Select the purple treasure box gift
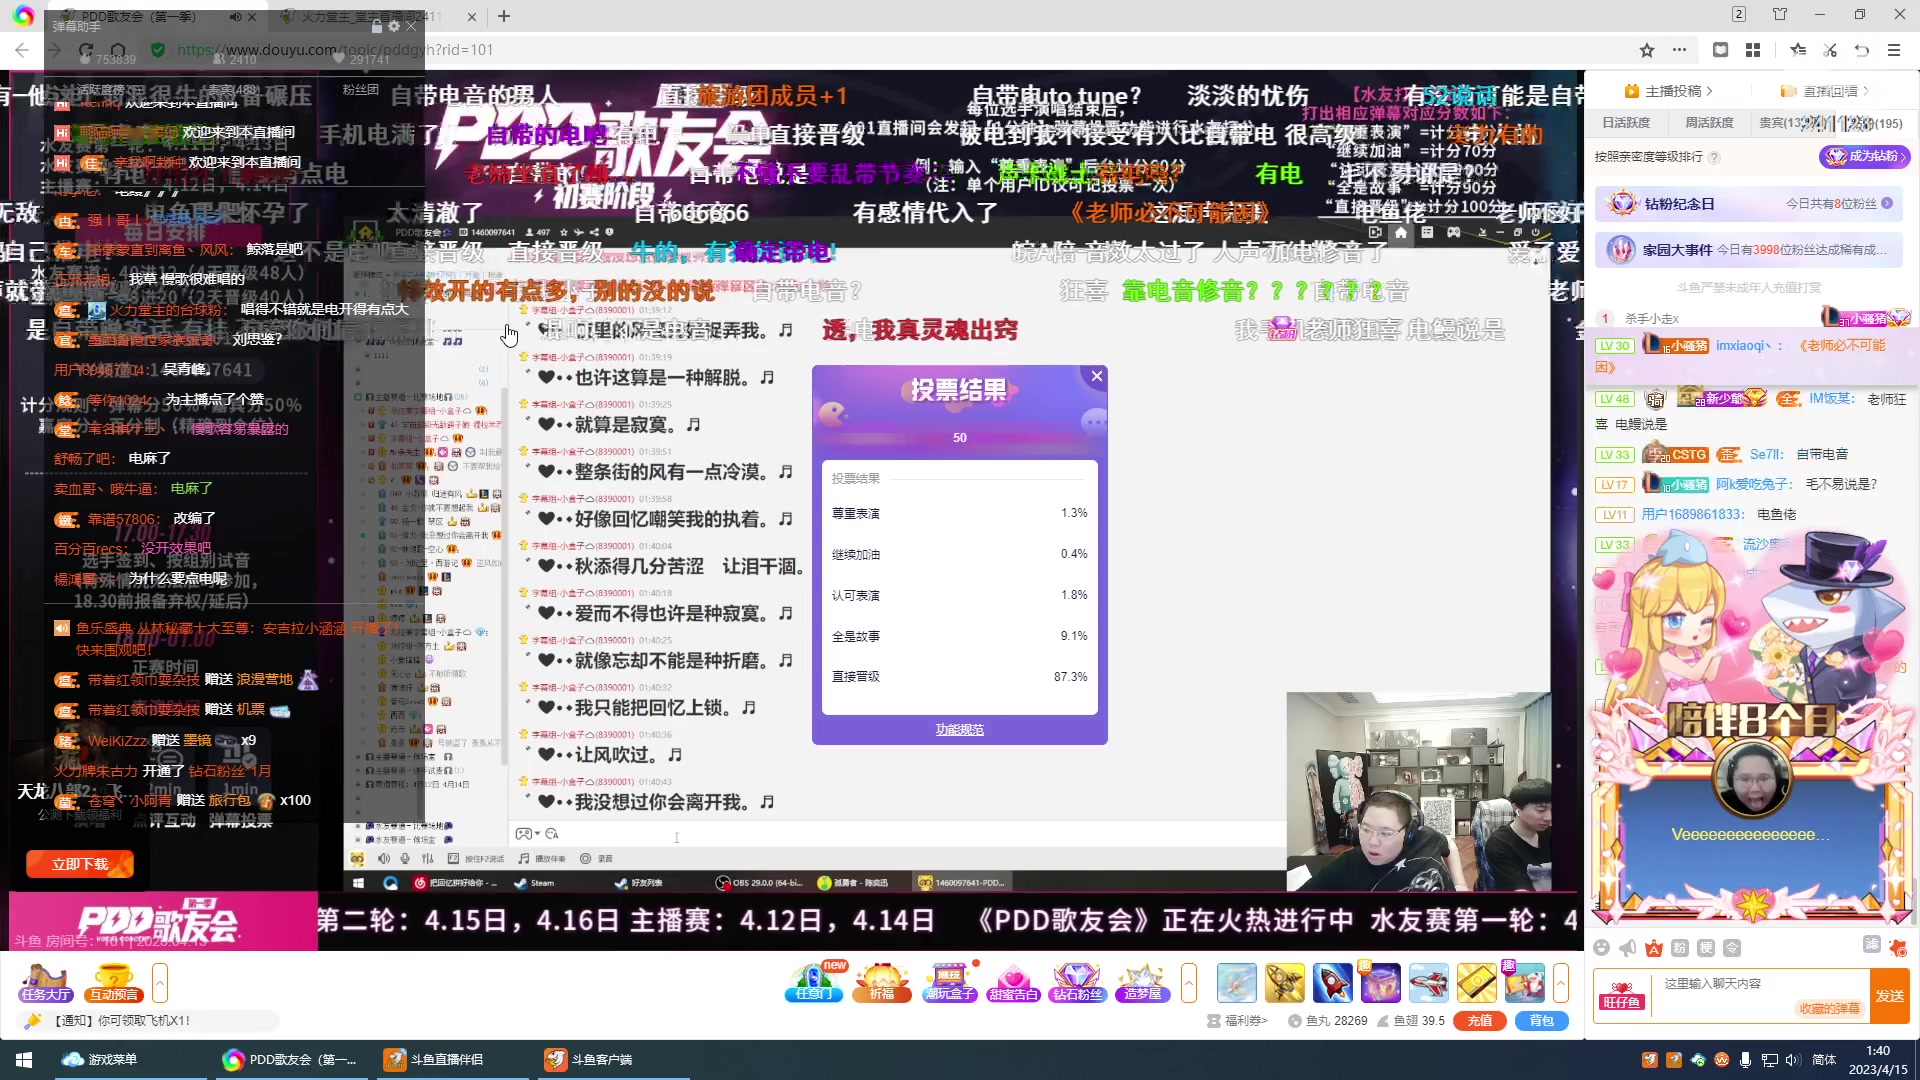1920x1080 pixels. pyautogui.click(x=1380, y=983)
